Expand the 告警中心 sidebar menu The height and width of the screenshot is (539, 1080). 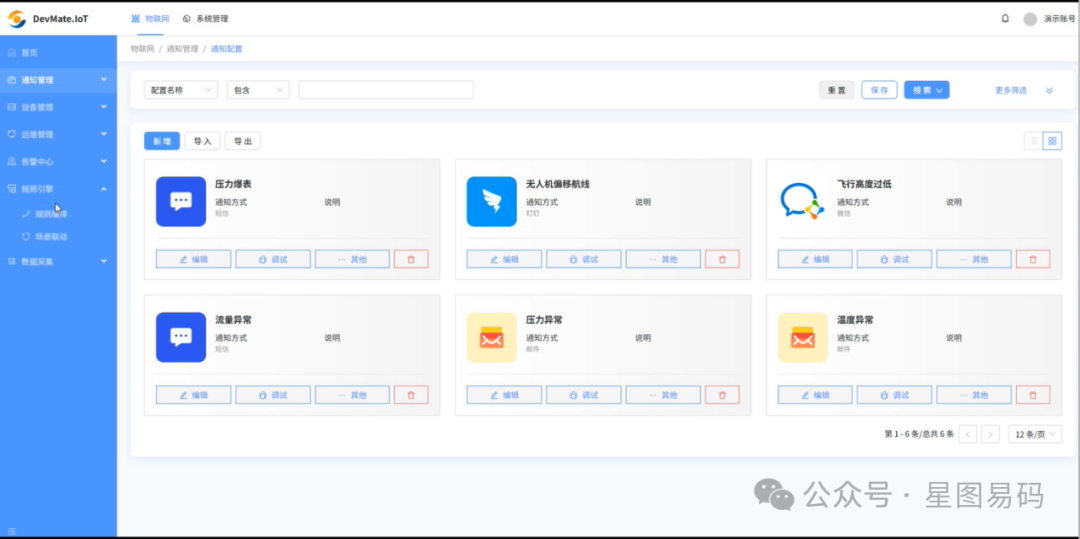(59, 162)
